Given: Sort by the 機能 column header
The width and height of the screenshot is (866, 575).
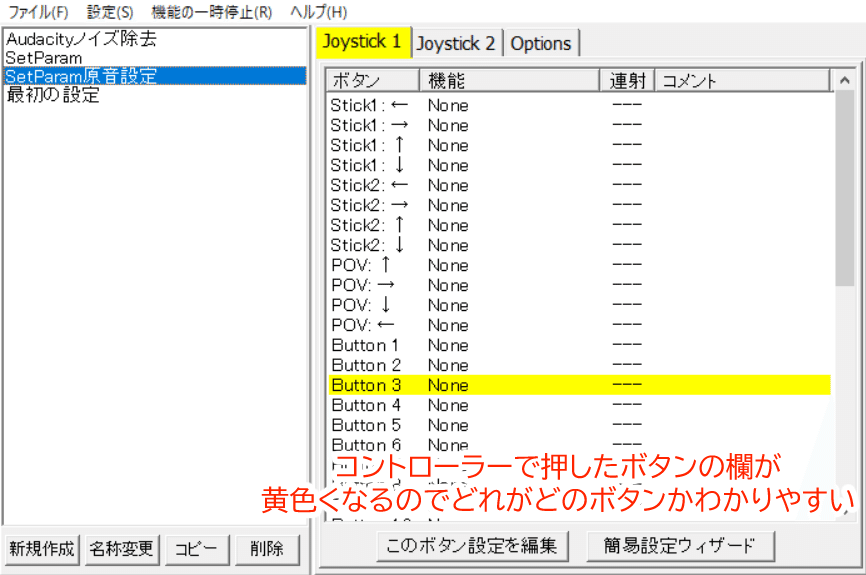Looking at the screenshot, I should pos(509,81).
